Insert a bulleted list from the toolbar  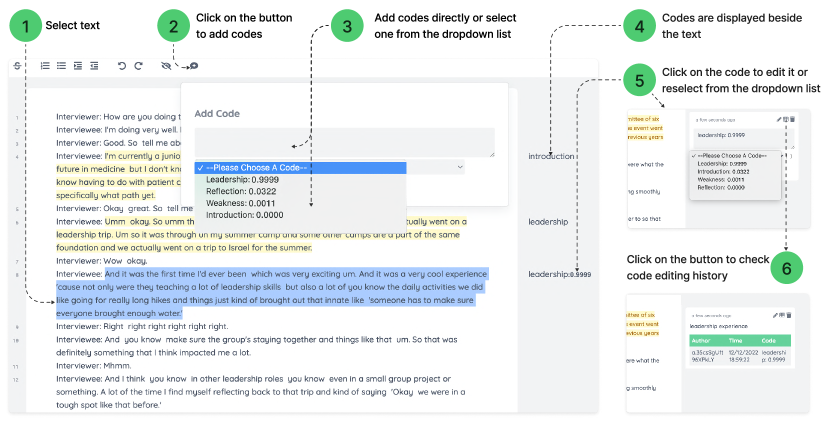tap(61, 66)
